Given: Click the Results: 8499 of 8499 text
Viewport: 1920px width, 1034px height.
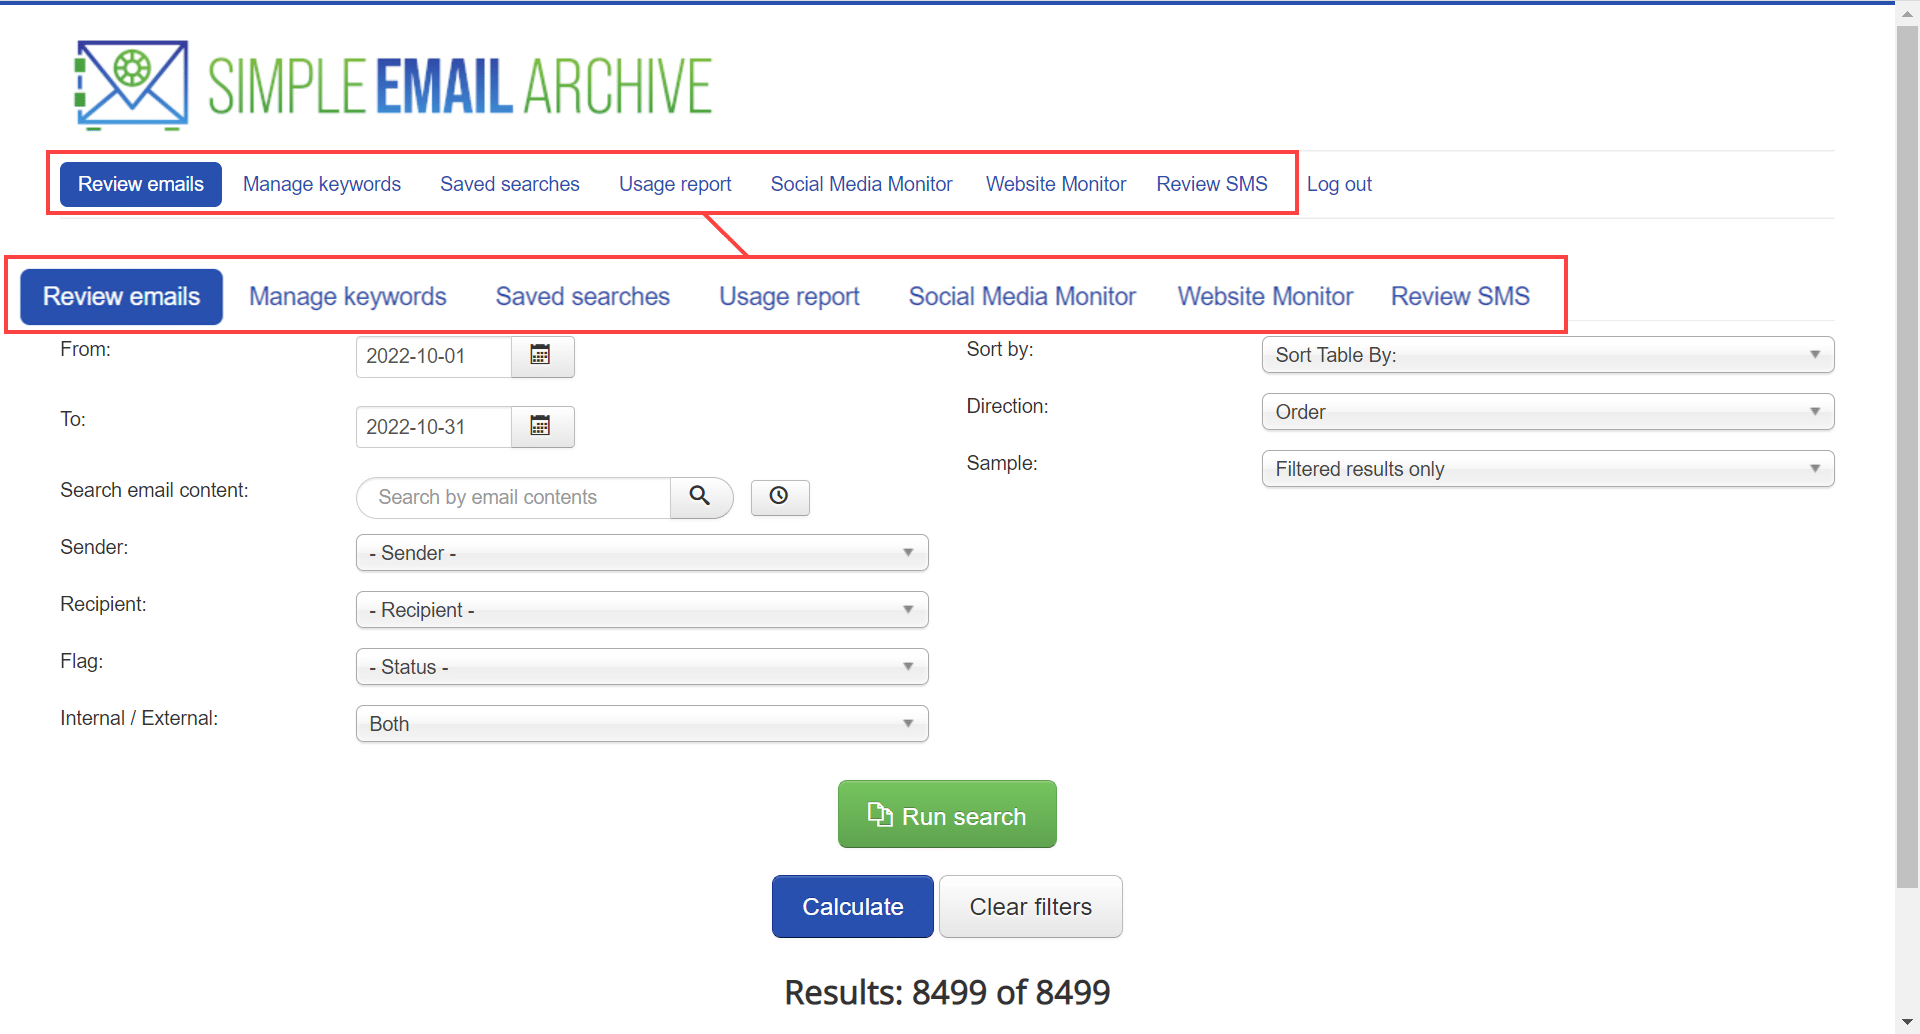Looking at the screenshot, I should pos(947,992).
